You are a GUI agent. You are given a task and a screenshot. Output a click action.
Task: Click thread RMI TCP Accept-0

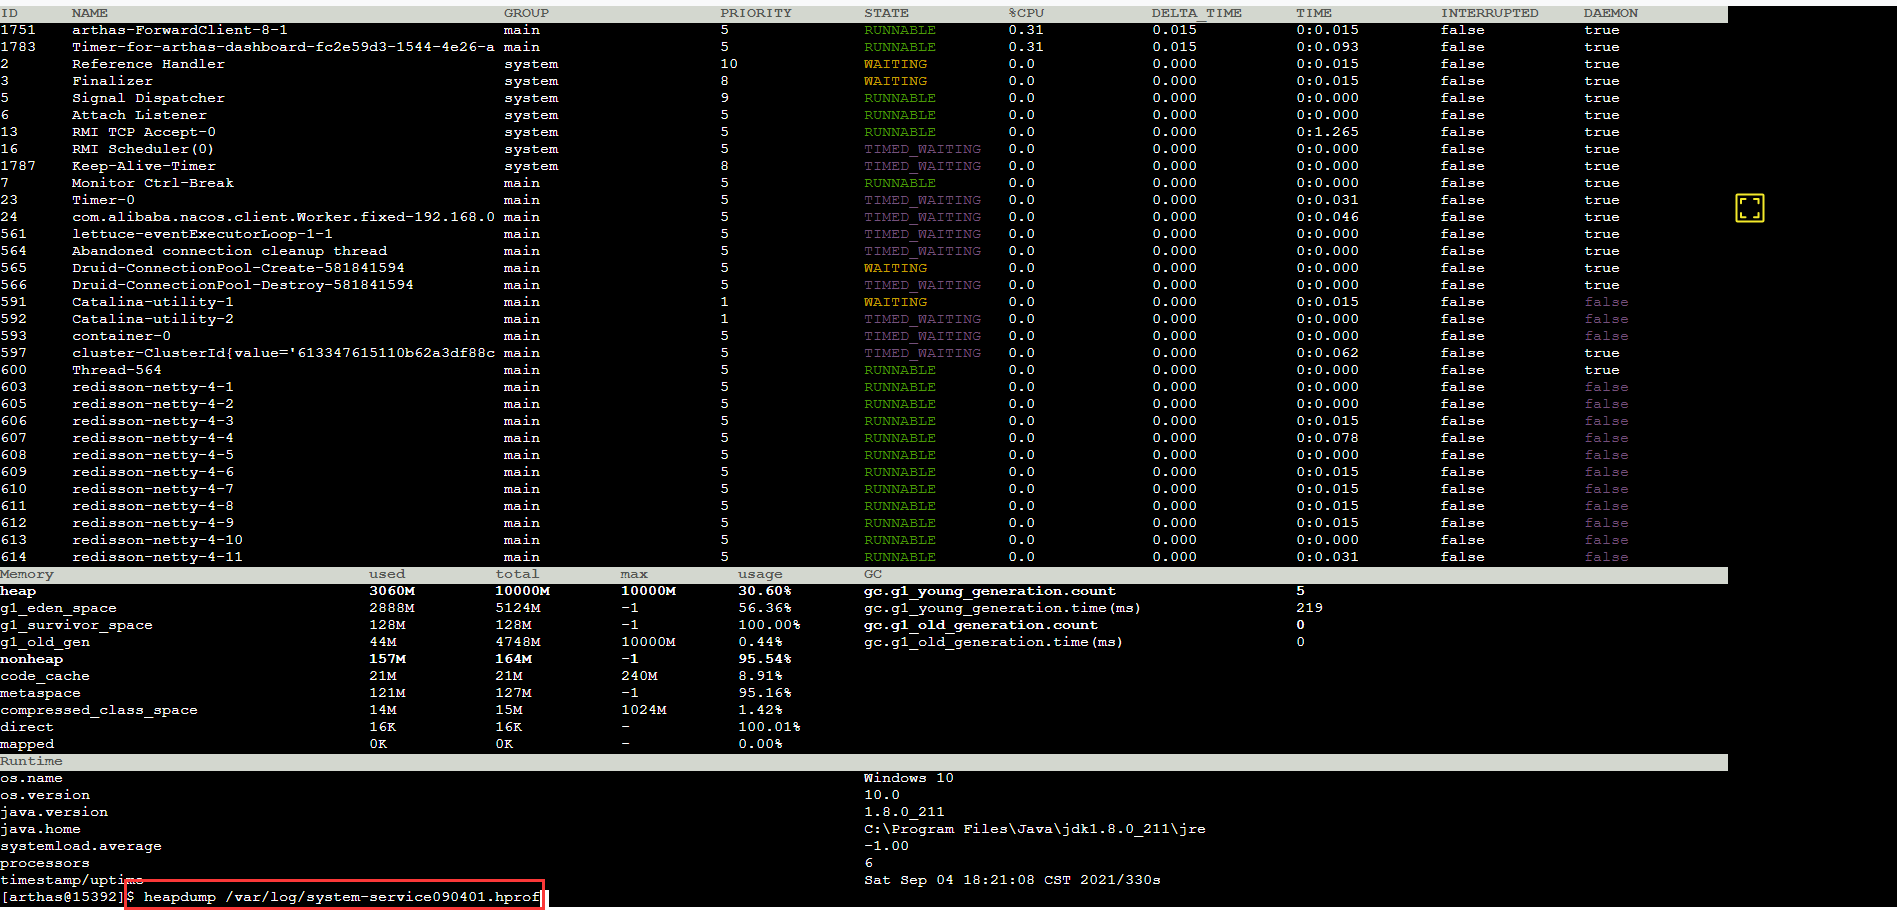tap(143, 132)
